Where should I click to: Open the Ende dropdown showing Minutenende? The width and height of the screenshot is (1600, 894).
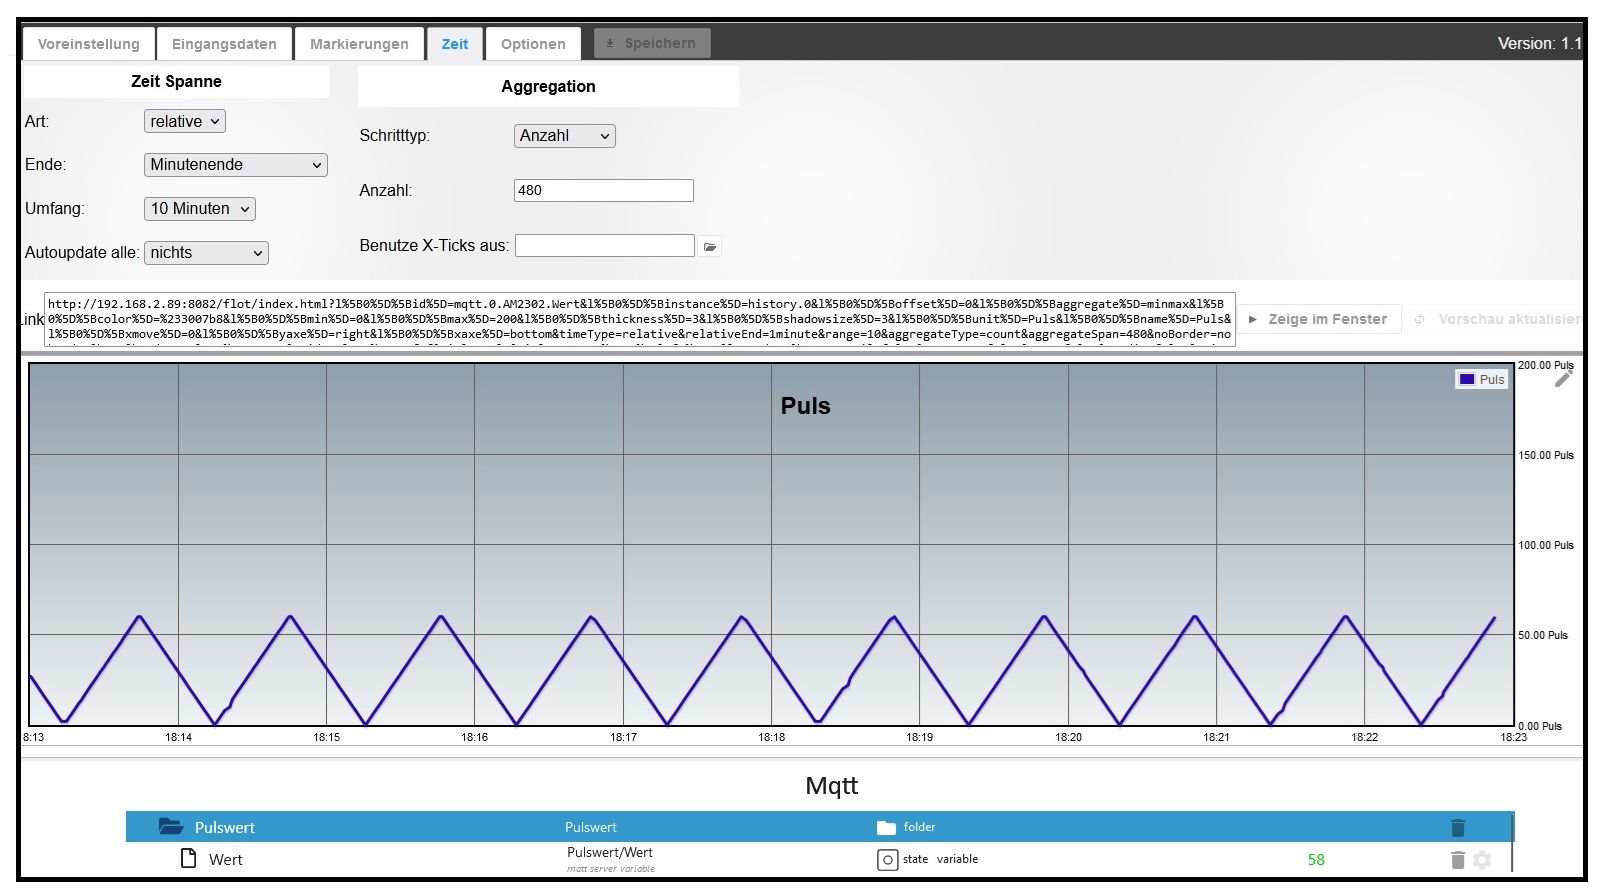tap(236, 164)
